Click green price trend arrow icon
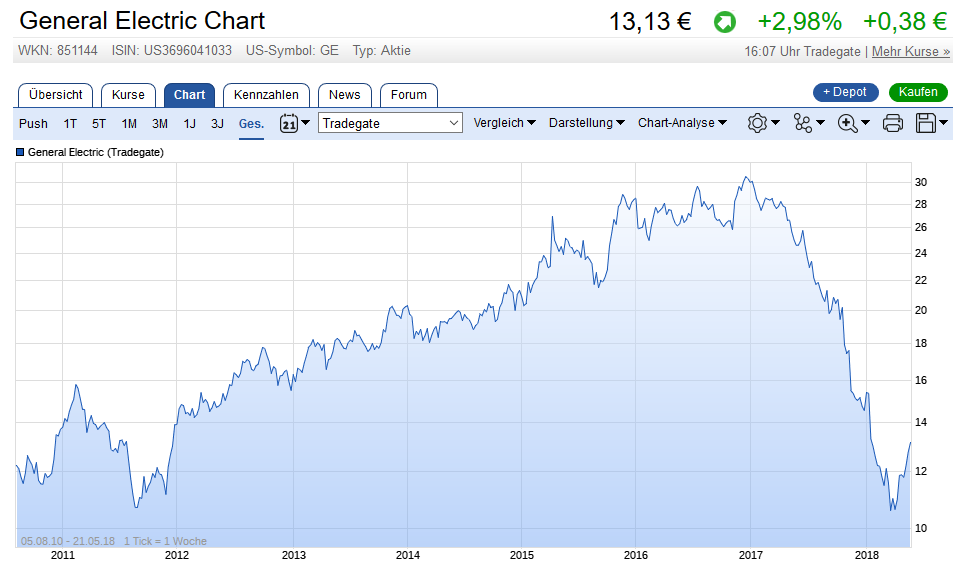This screenshot has height=564, width=963. pos(725,23)
